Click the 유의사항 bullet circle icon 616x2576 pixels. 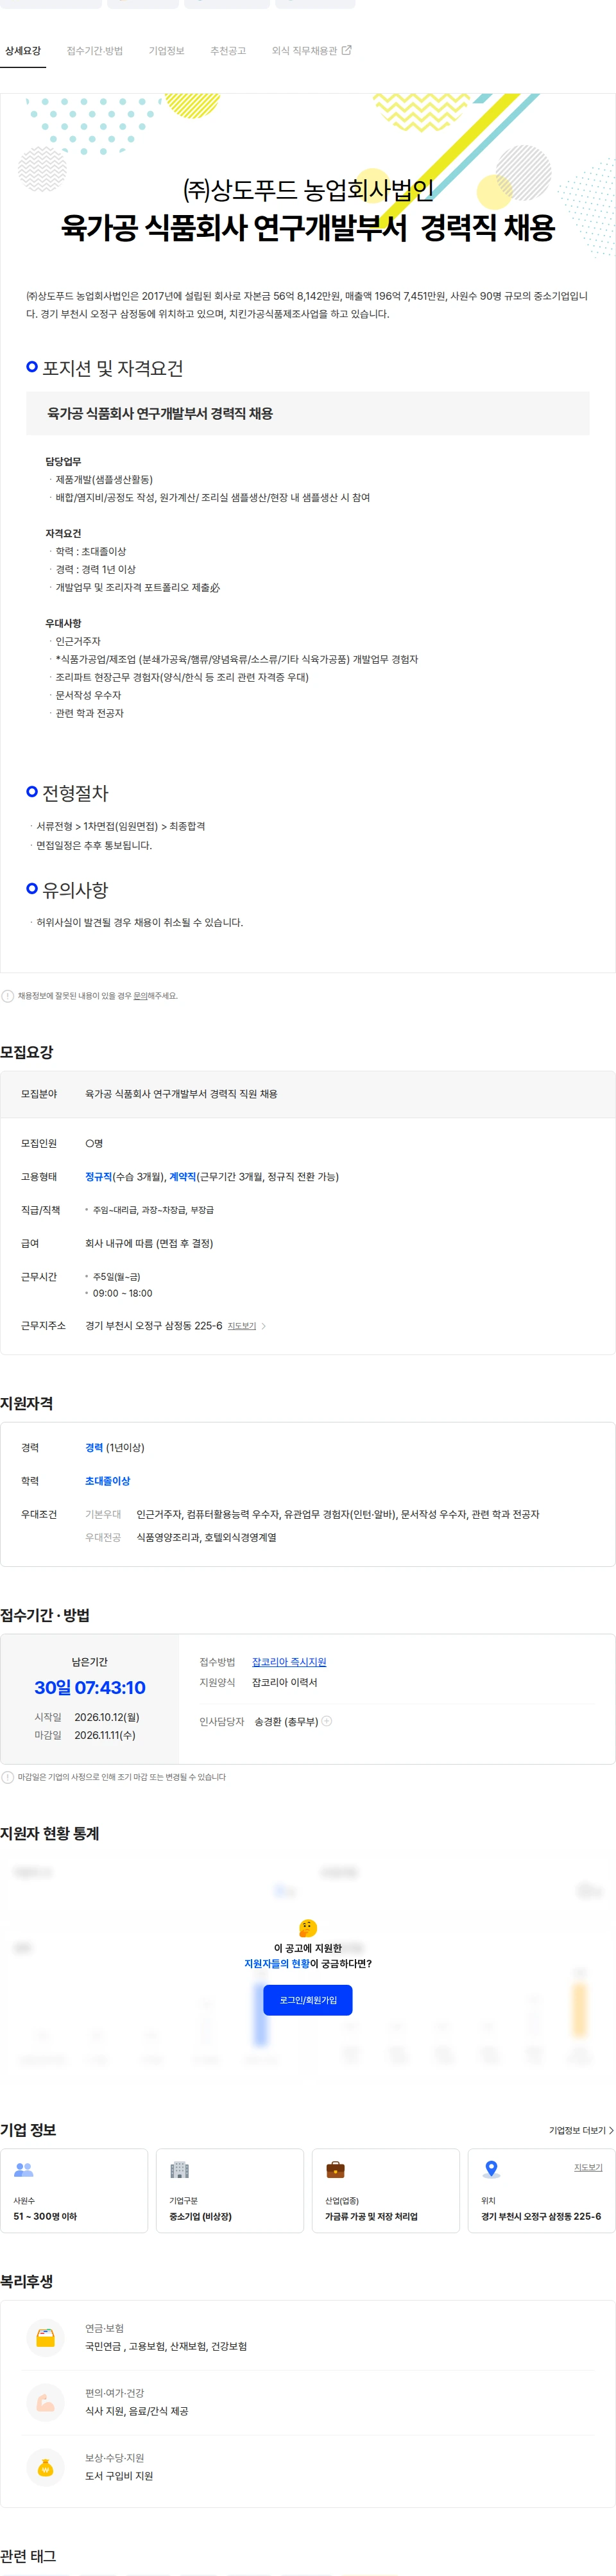click(x=32, y=888)
